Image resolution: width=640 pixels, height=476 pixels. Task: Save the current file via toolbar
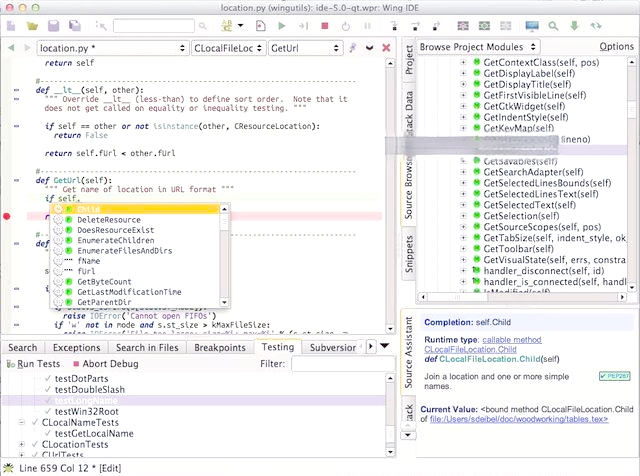click(53, 26)
